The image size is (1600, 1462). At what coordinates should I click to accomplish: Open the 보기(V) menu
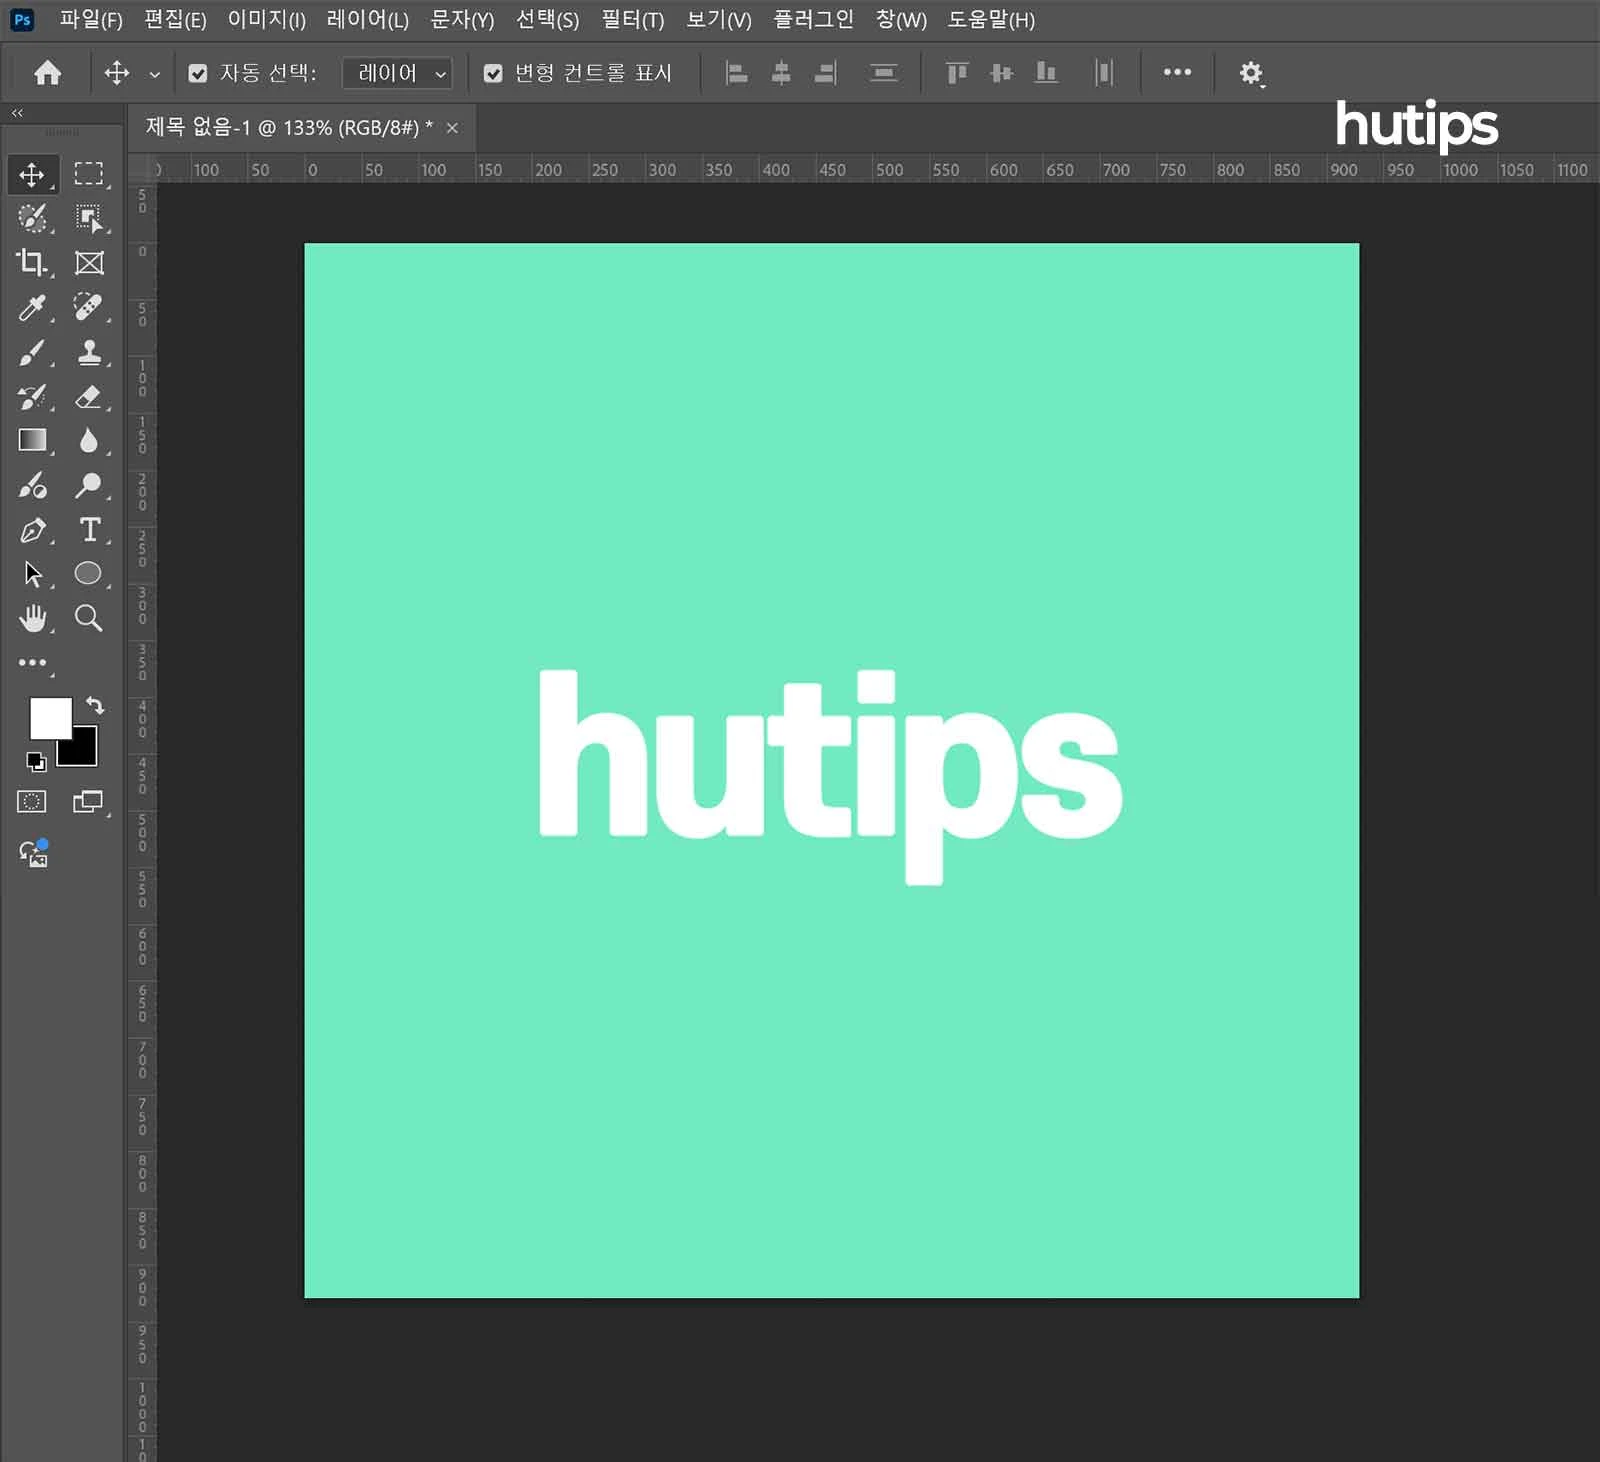(719, 20)
